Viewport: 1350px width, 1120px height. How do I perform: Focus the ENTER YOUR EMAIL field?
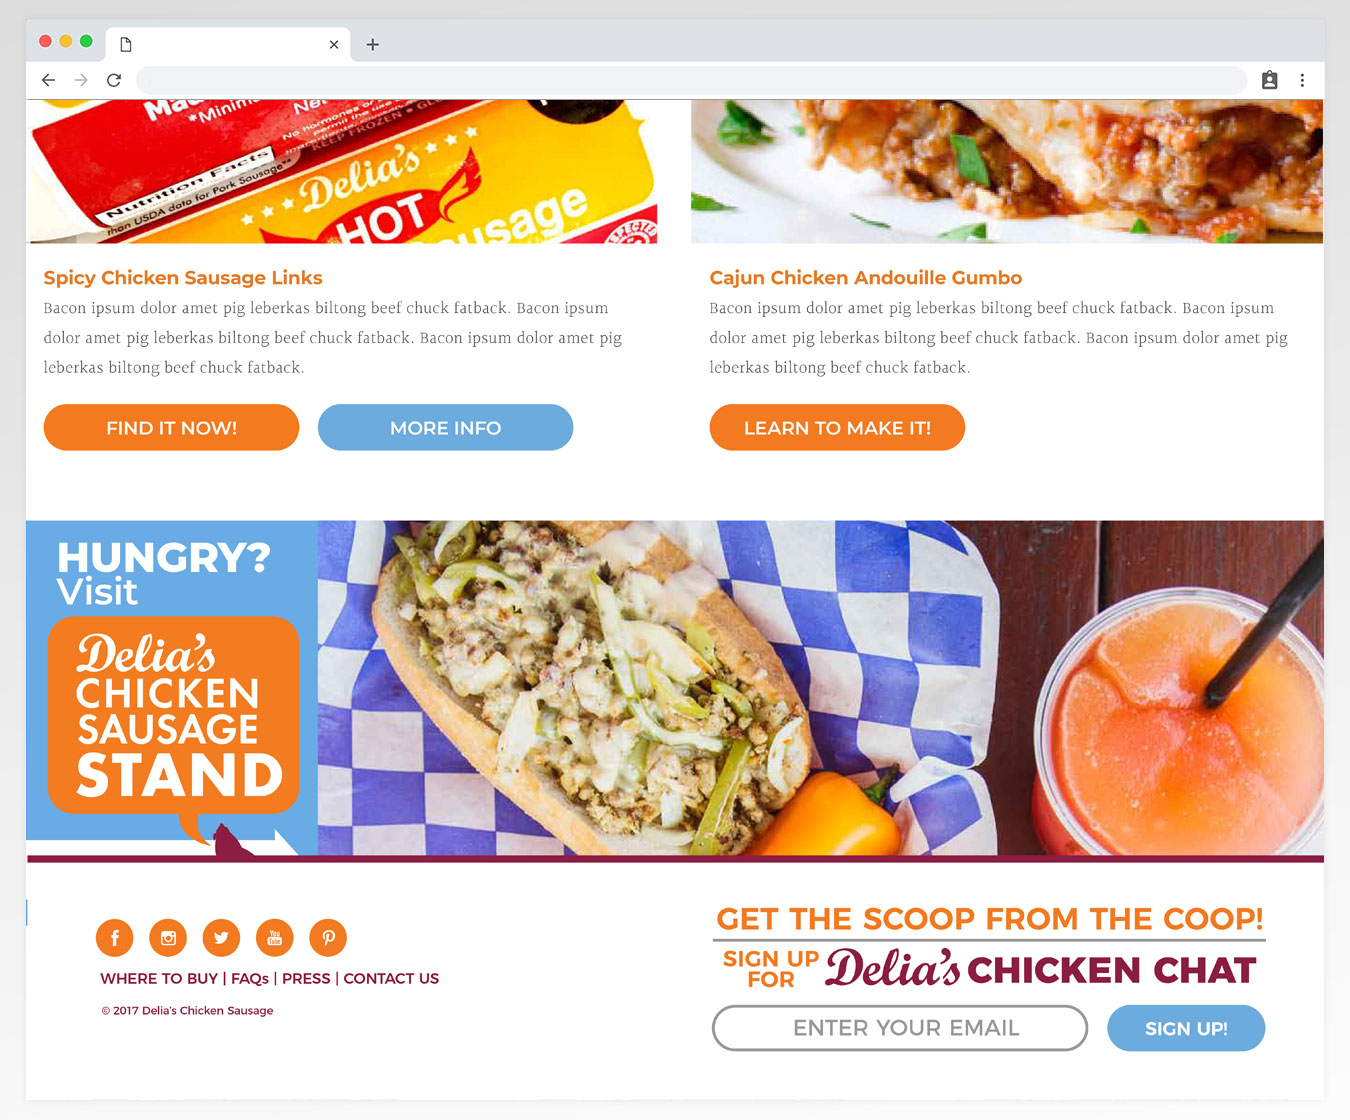click(x=900, y=1028)
